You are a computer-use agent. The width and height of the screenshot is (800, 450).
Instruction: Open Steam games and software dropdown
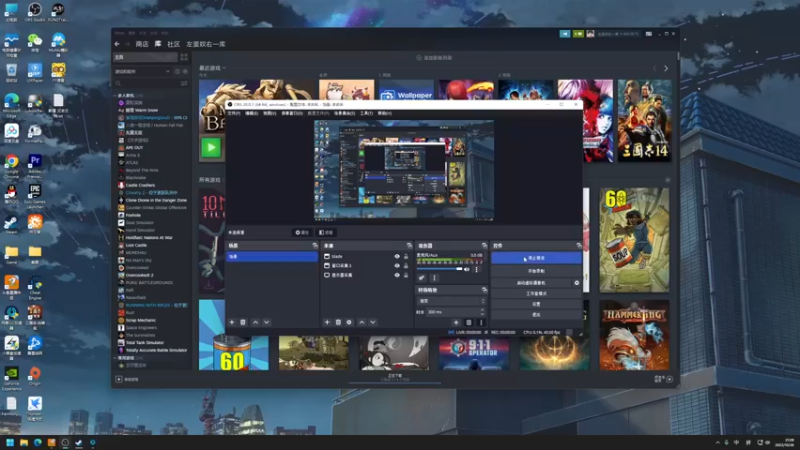click(142, 71)
